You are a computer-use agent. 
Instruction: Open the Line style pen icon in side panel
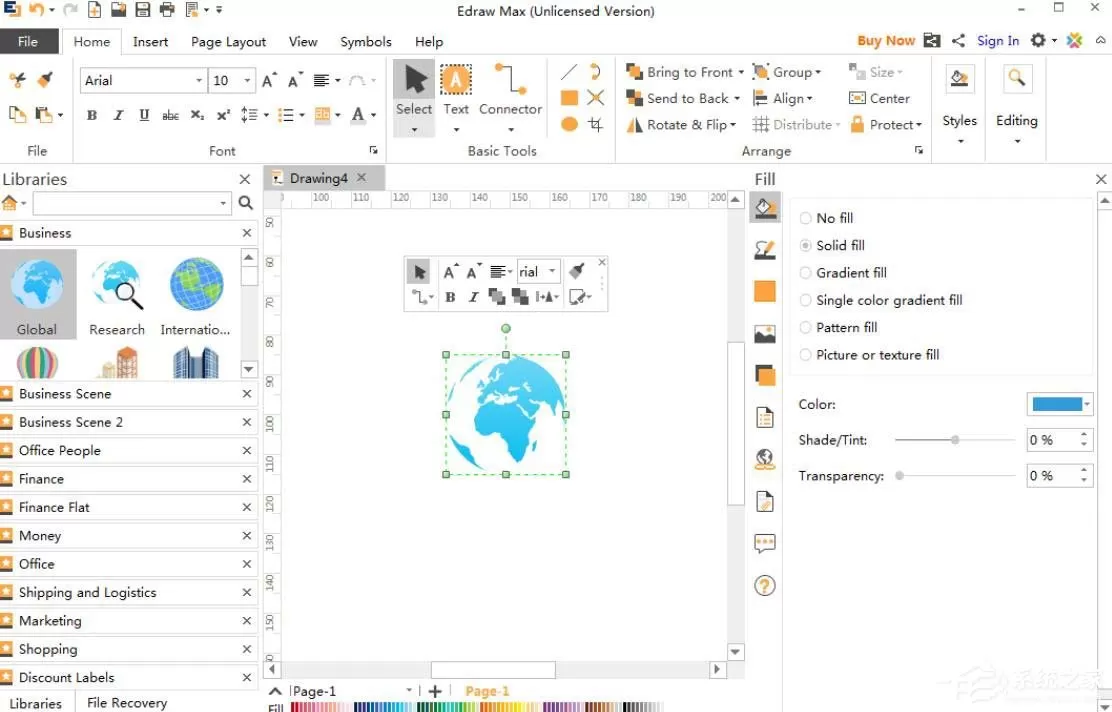pyautogui.click(x=764, y=250)
